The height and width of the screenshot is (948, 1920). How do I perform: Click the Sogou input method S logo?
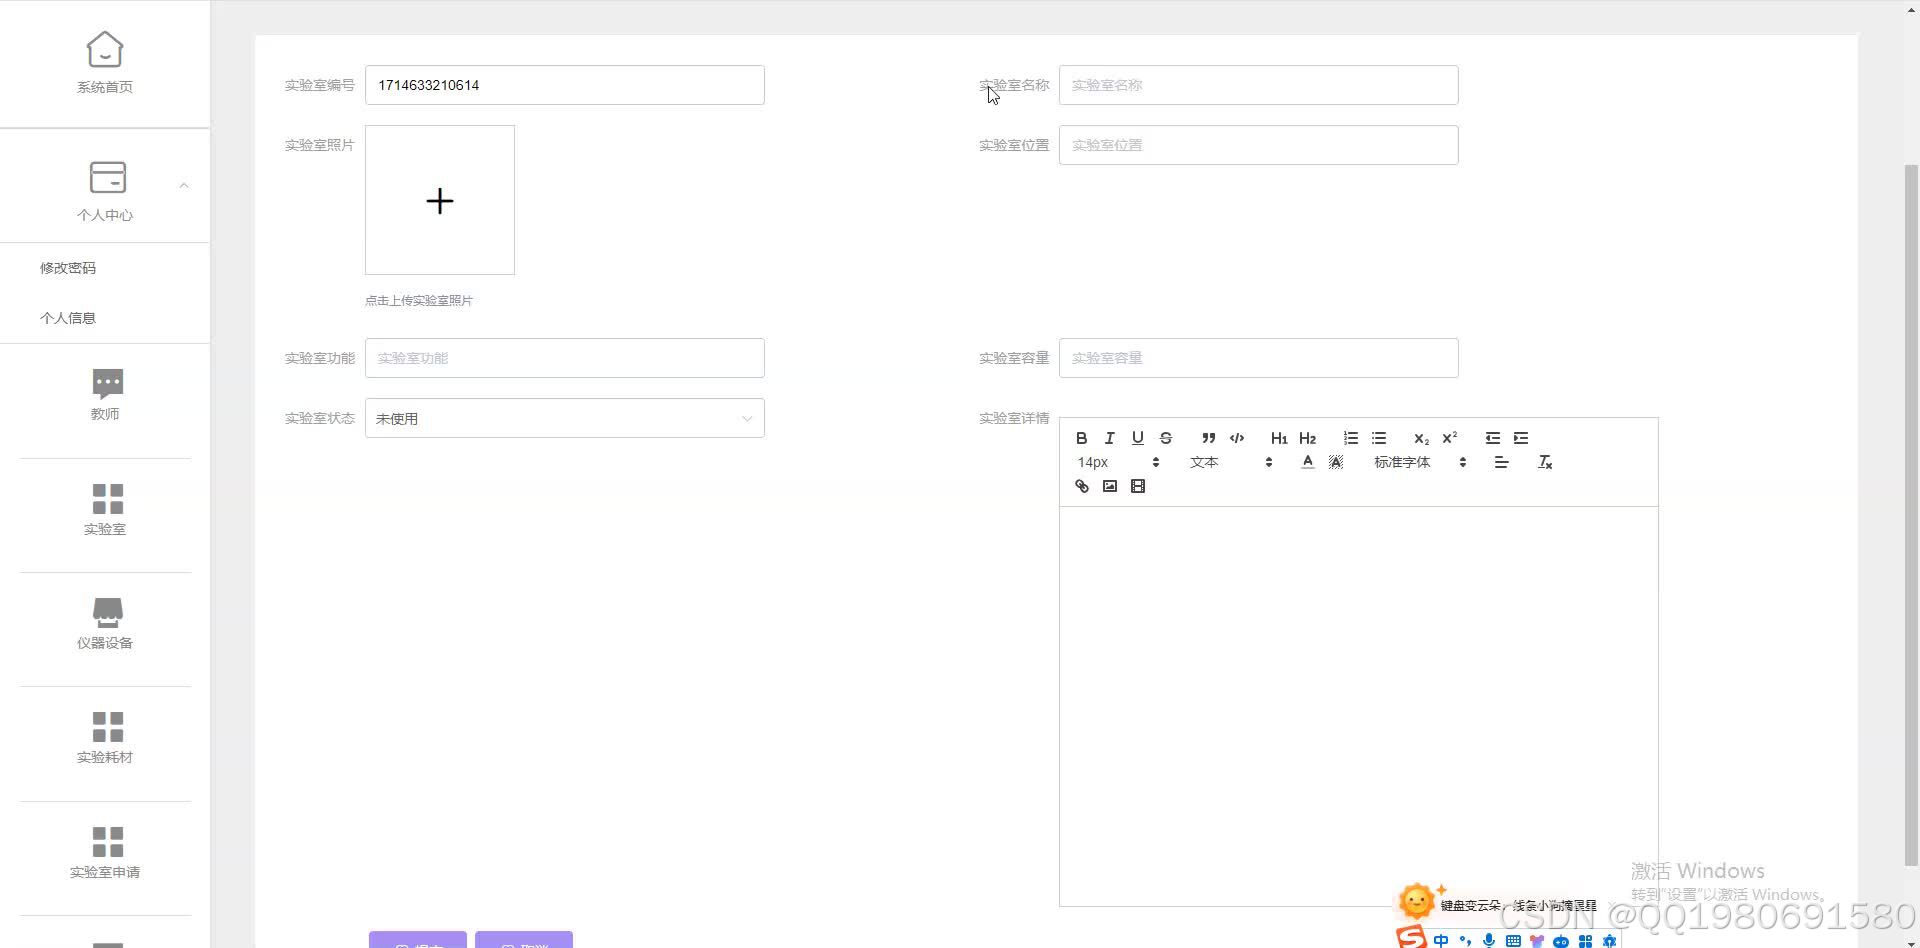pos(1411,938)
